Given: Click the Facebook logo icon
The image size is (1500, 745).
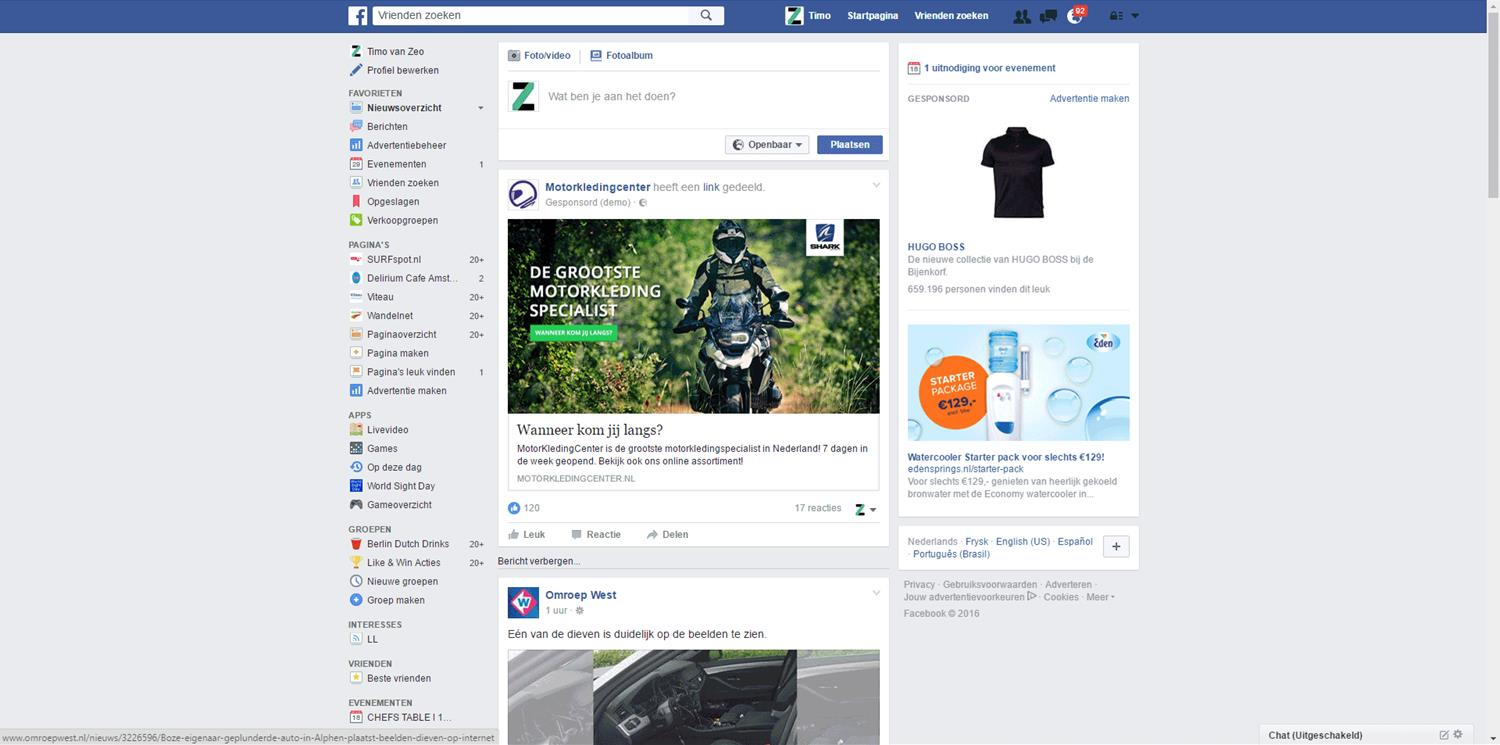Looking at the screenshot, I should click(x=358, y=16).
